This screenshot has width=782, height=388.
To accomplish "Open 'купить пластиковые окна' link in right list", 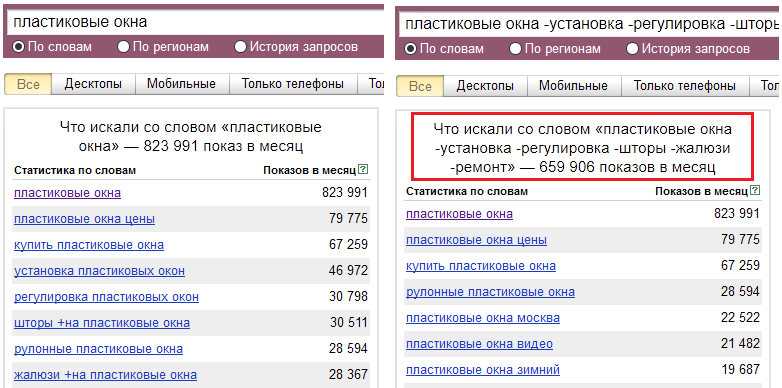I will [x=481, y=266].
